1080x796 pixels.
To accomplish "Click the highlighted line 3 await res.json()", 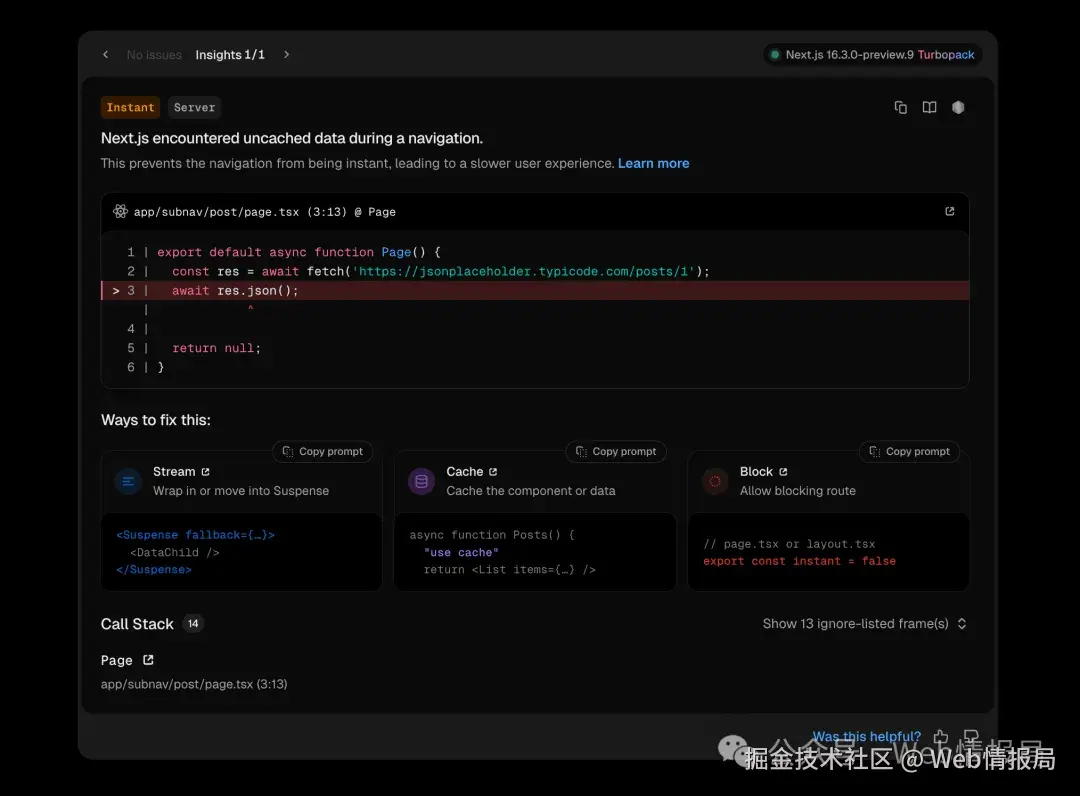I will tap(535, 291).
